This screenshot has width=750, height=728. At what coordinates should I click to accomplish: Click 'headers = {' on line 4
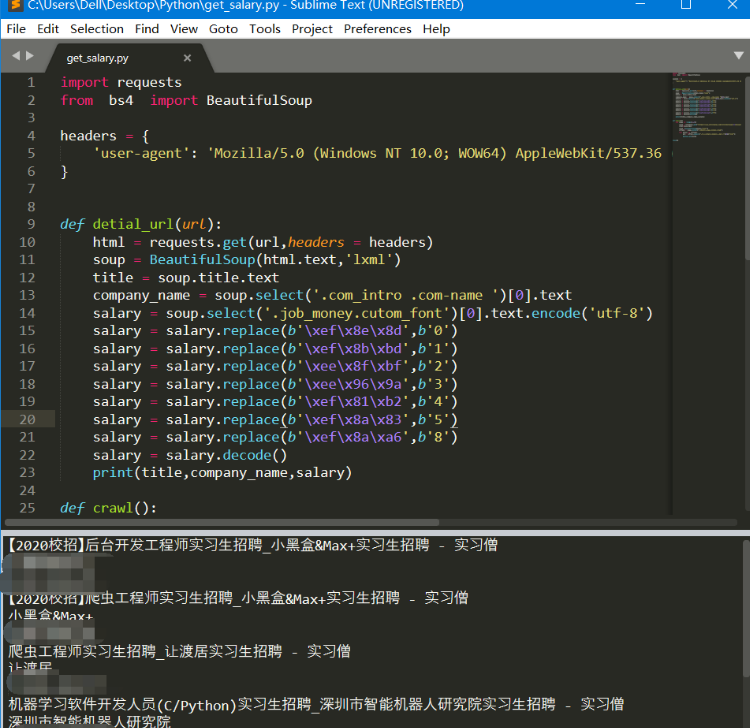pos(105,136)
